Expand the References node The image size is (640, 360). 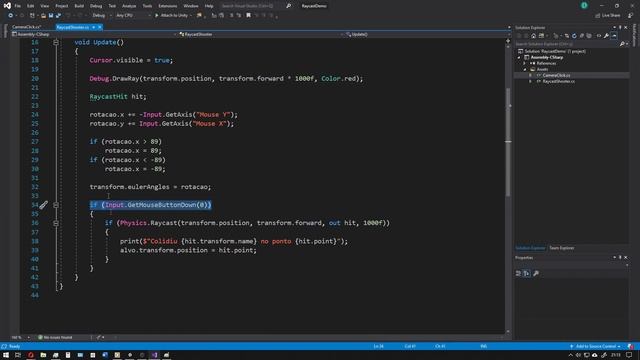tap(525, 63)
